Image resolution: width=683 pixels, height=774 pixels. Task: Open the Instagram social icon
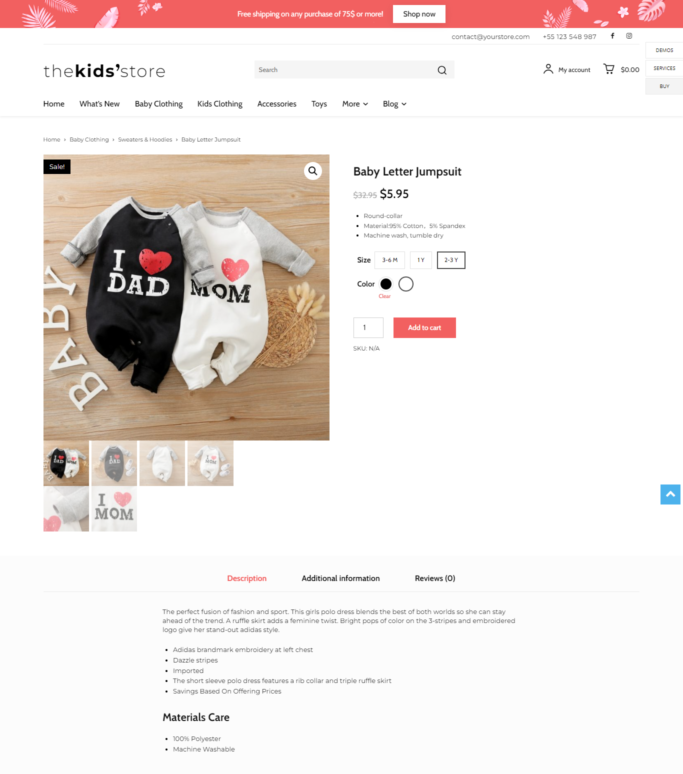pyautogui.click(x=629, y=36)
